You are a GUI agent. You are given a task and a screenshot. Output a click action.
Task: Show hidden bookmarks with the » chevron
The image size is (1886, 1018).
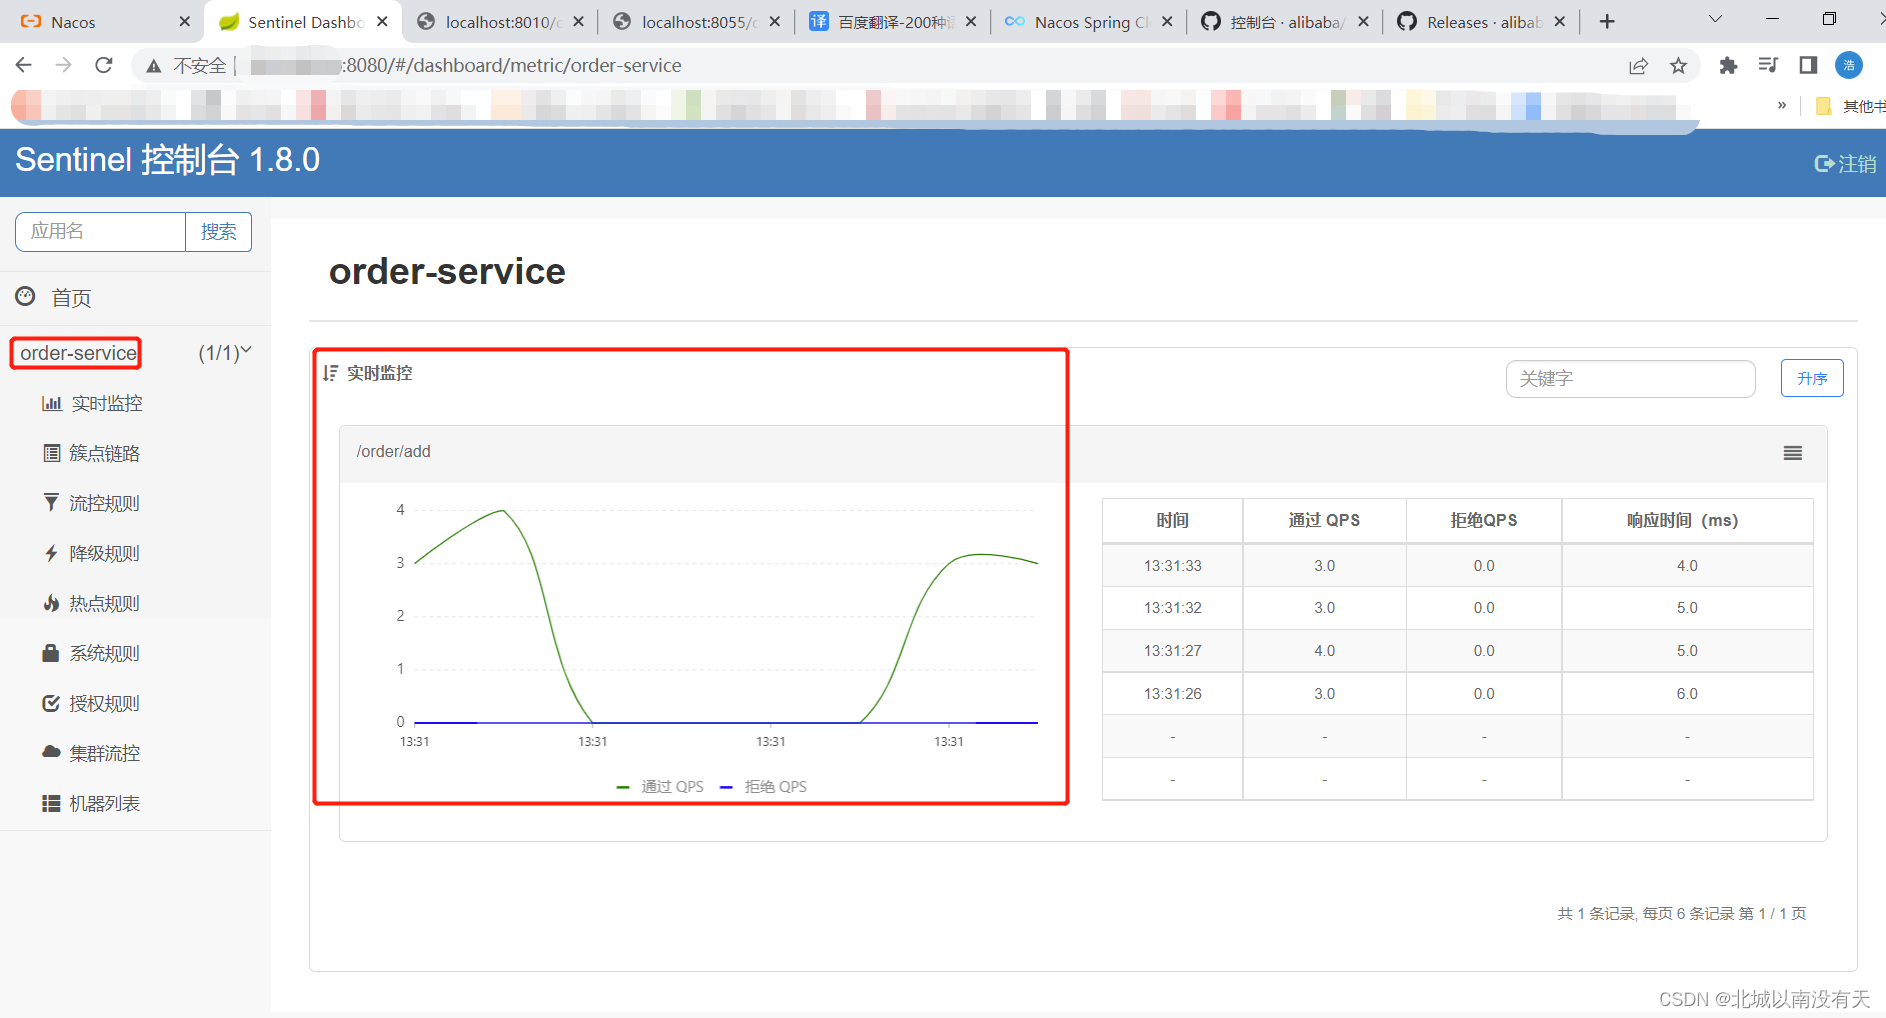pos(1782,105)
